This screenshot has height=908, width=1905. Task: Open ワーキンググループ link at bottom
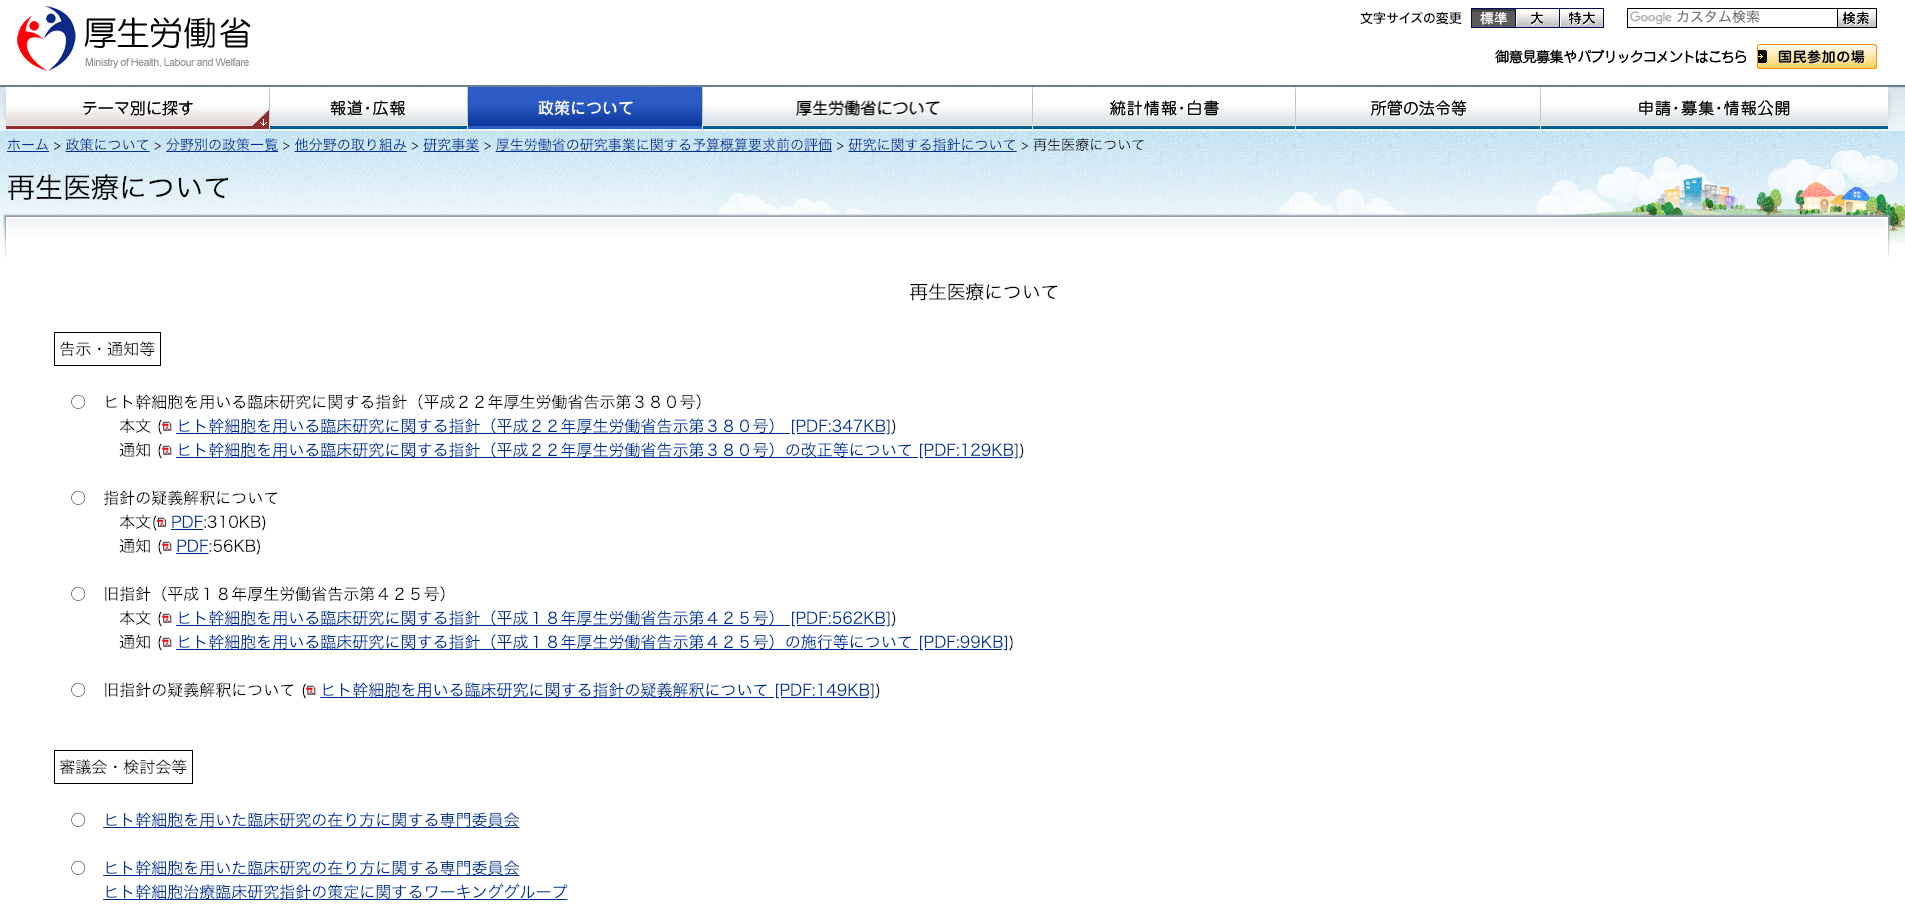click(335, 892)
